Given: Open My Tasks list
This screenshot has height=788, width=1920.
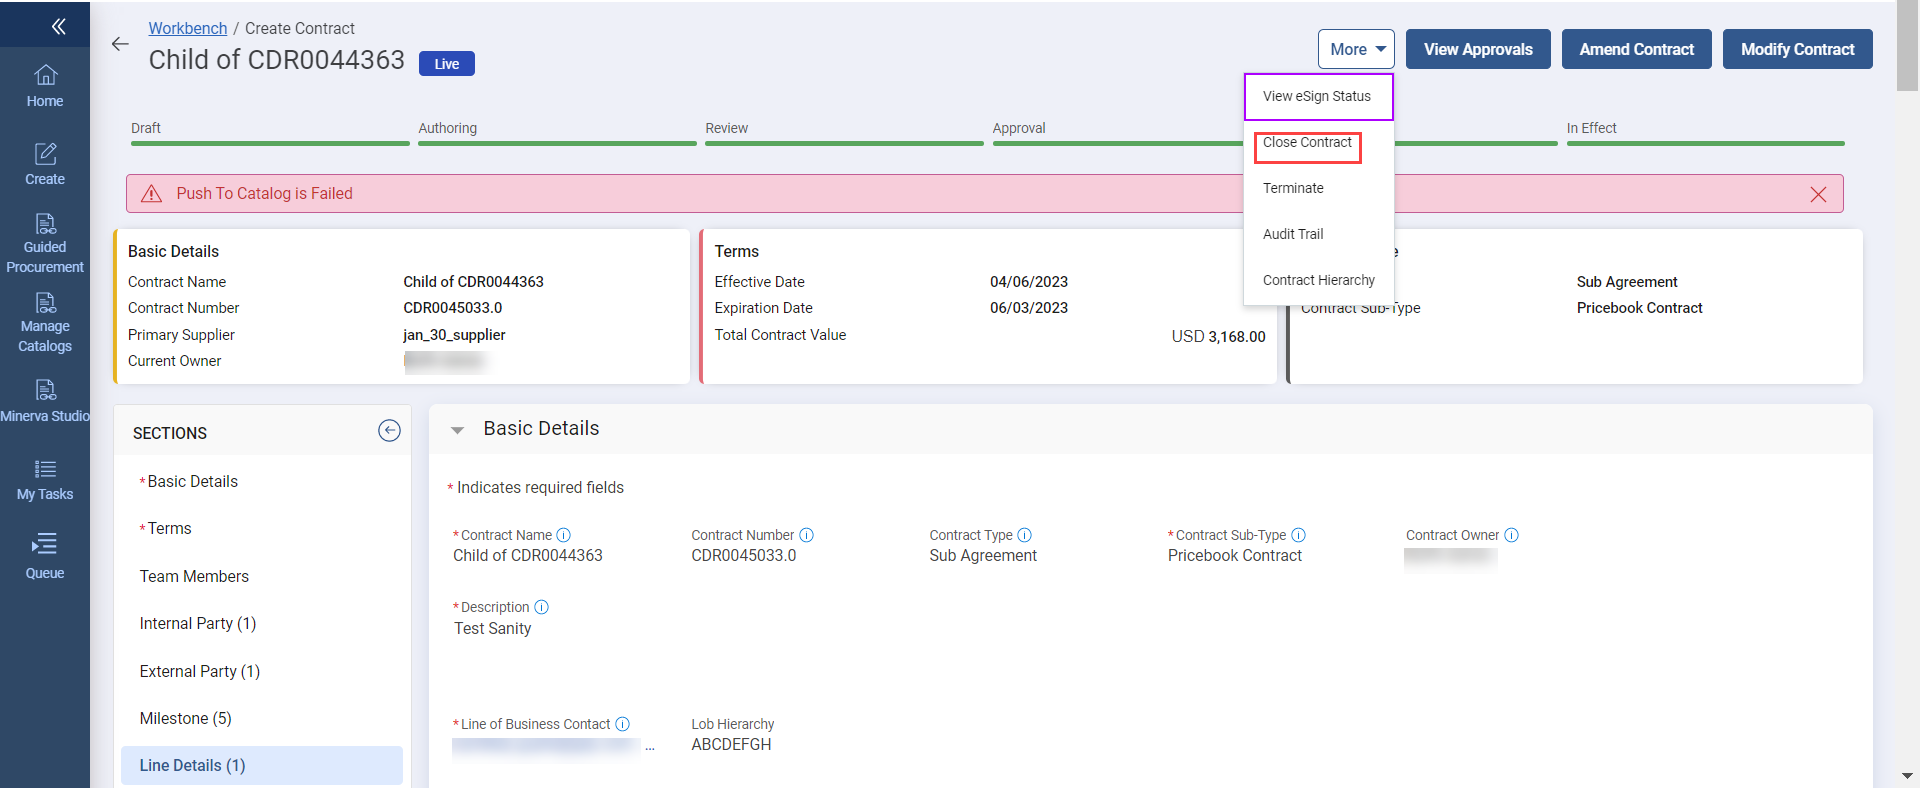Looking at the screenshot, I should (x=45, y=480).
